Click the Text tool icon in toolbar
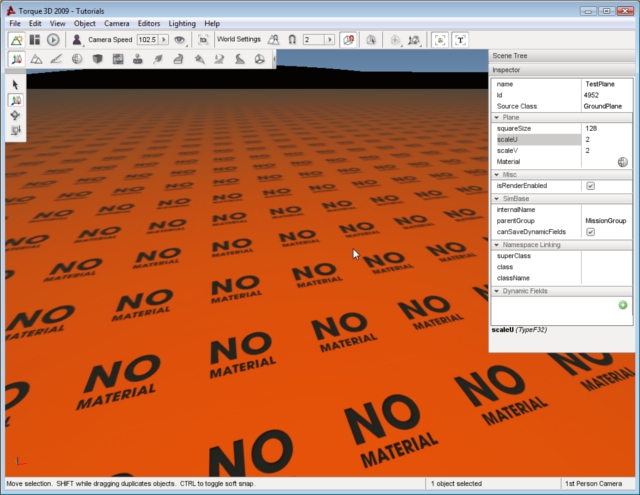640x495 pixels. click(x=461, y=39)
